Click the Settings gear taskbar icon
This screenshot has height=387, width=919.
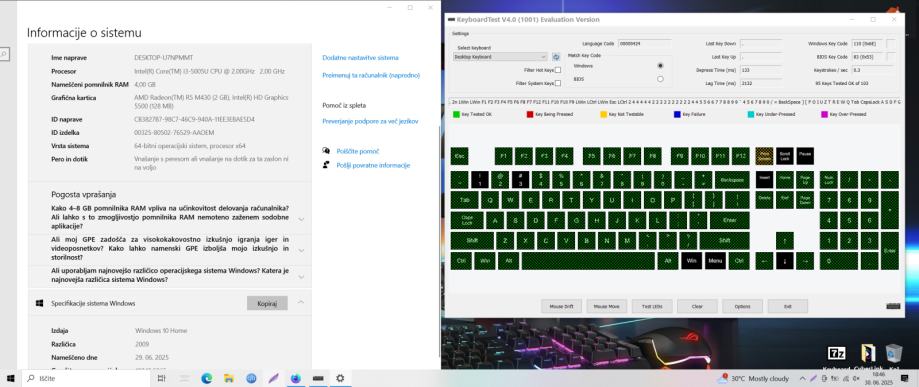340,379
